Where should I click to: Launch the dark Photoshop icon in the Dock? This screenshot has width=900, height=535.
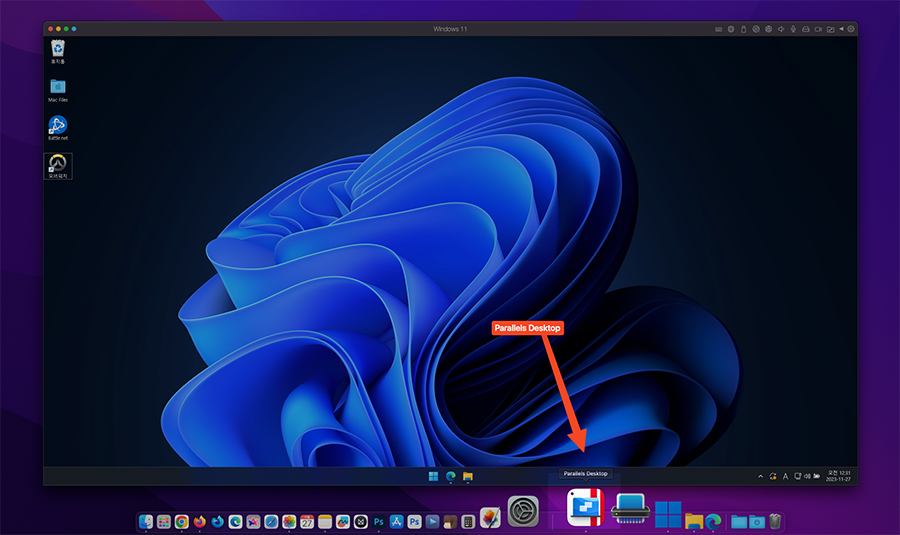[x=378, y=521]
